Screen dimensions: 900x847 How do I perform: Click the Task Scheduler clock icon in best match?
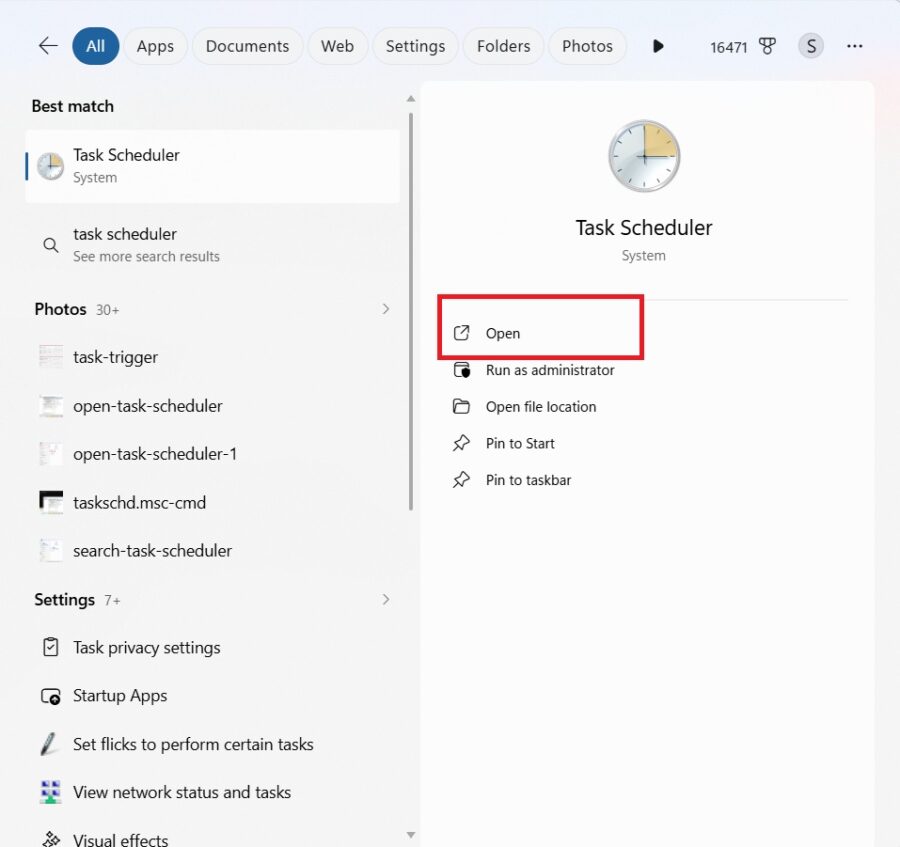click(x=51, y=166)
